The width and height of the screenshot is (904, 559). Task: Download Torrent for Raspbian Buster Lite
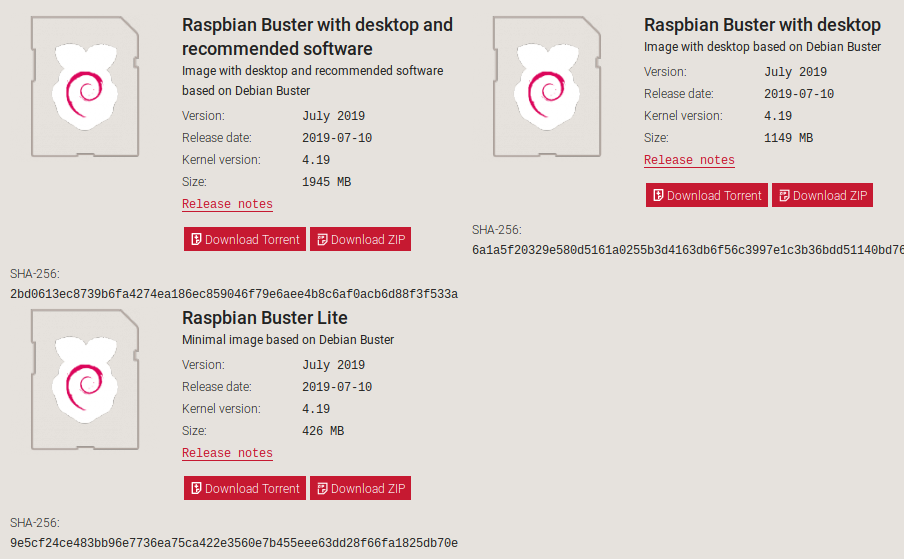pyautogui.click(x=245, y=488)
